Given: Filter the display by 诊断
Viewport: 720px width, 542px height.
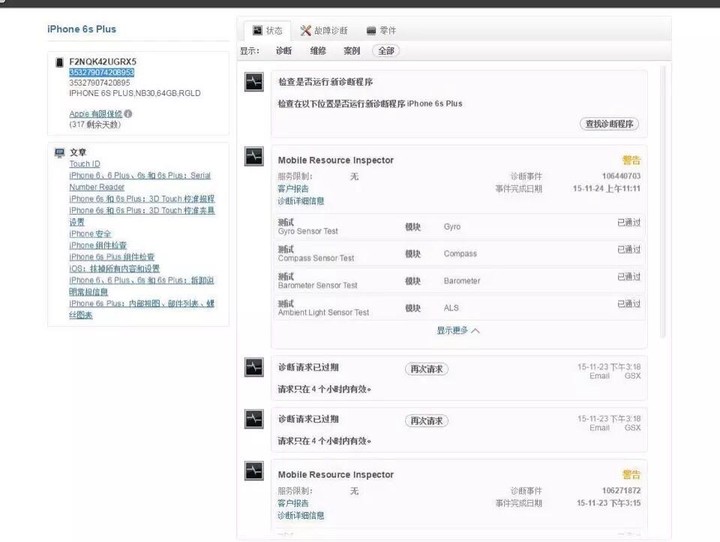Looking at the screenshot, I should 284,50.
